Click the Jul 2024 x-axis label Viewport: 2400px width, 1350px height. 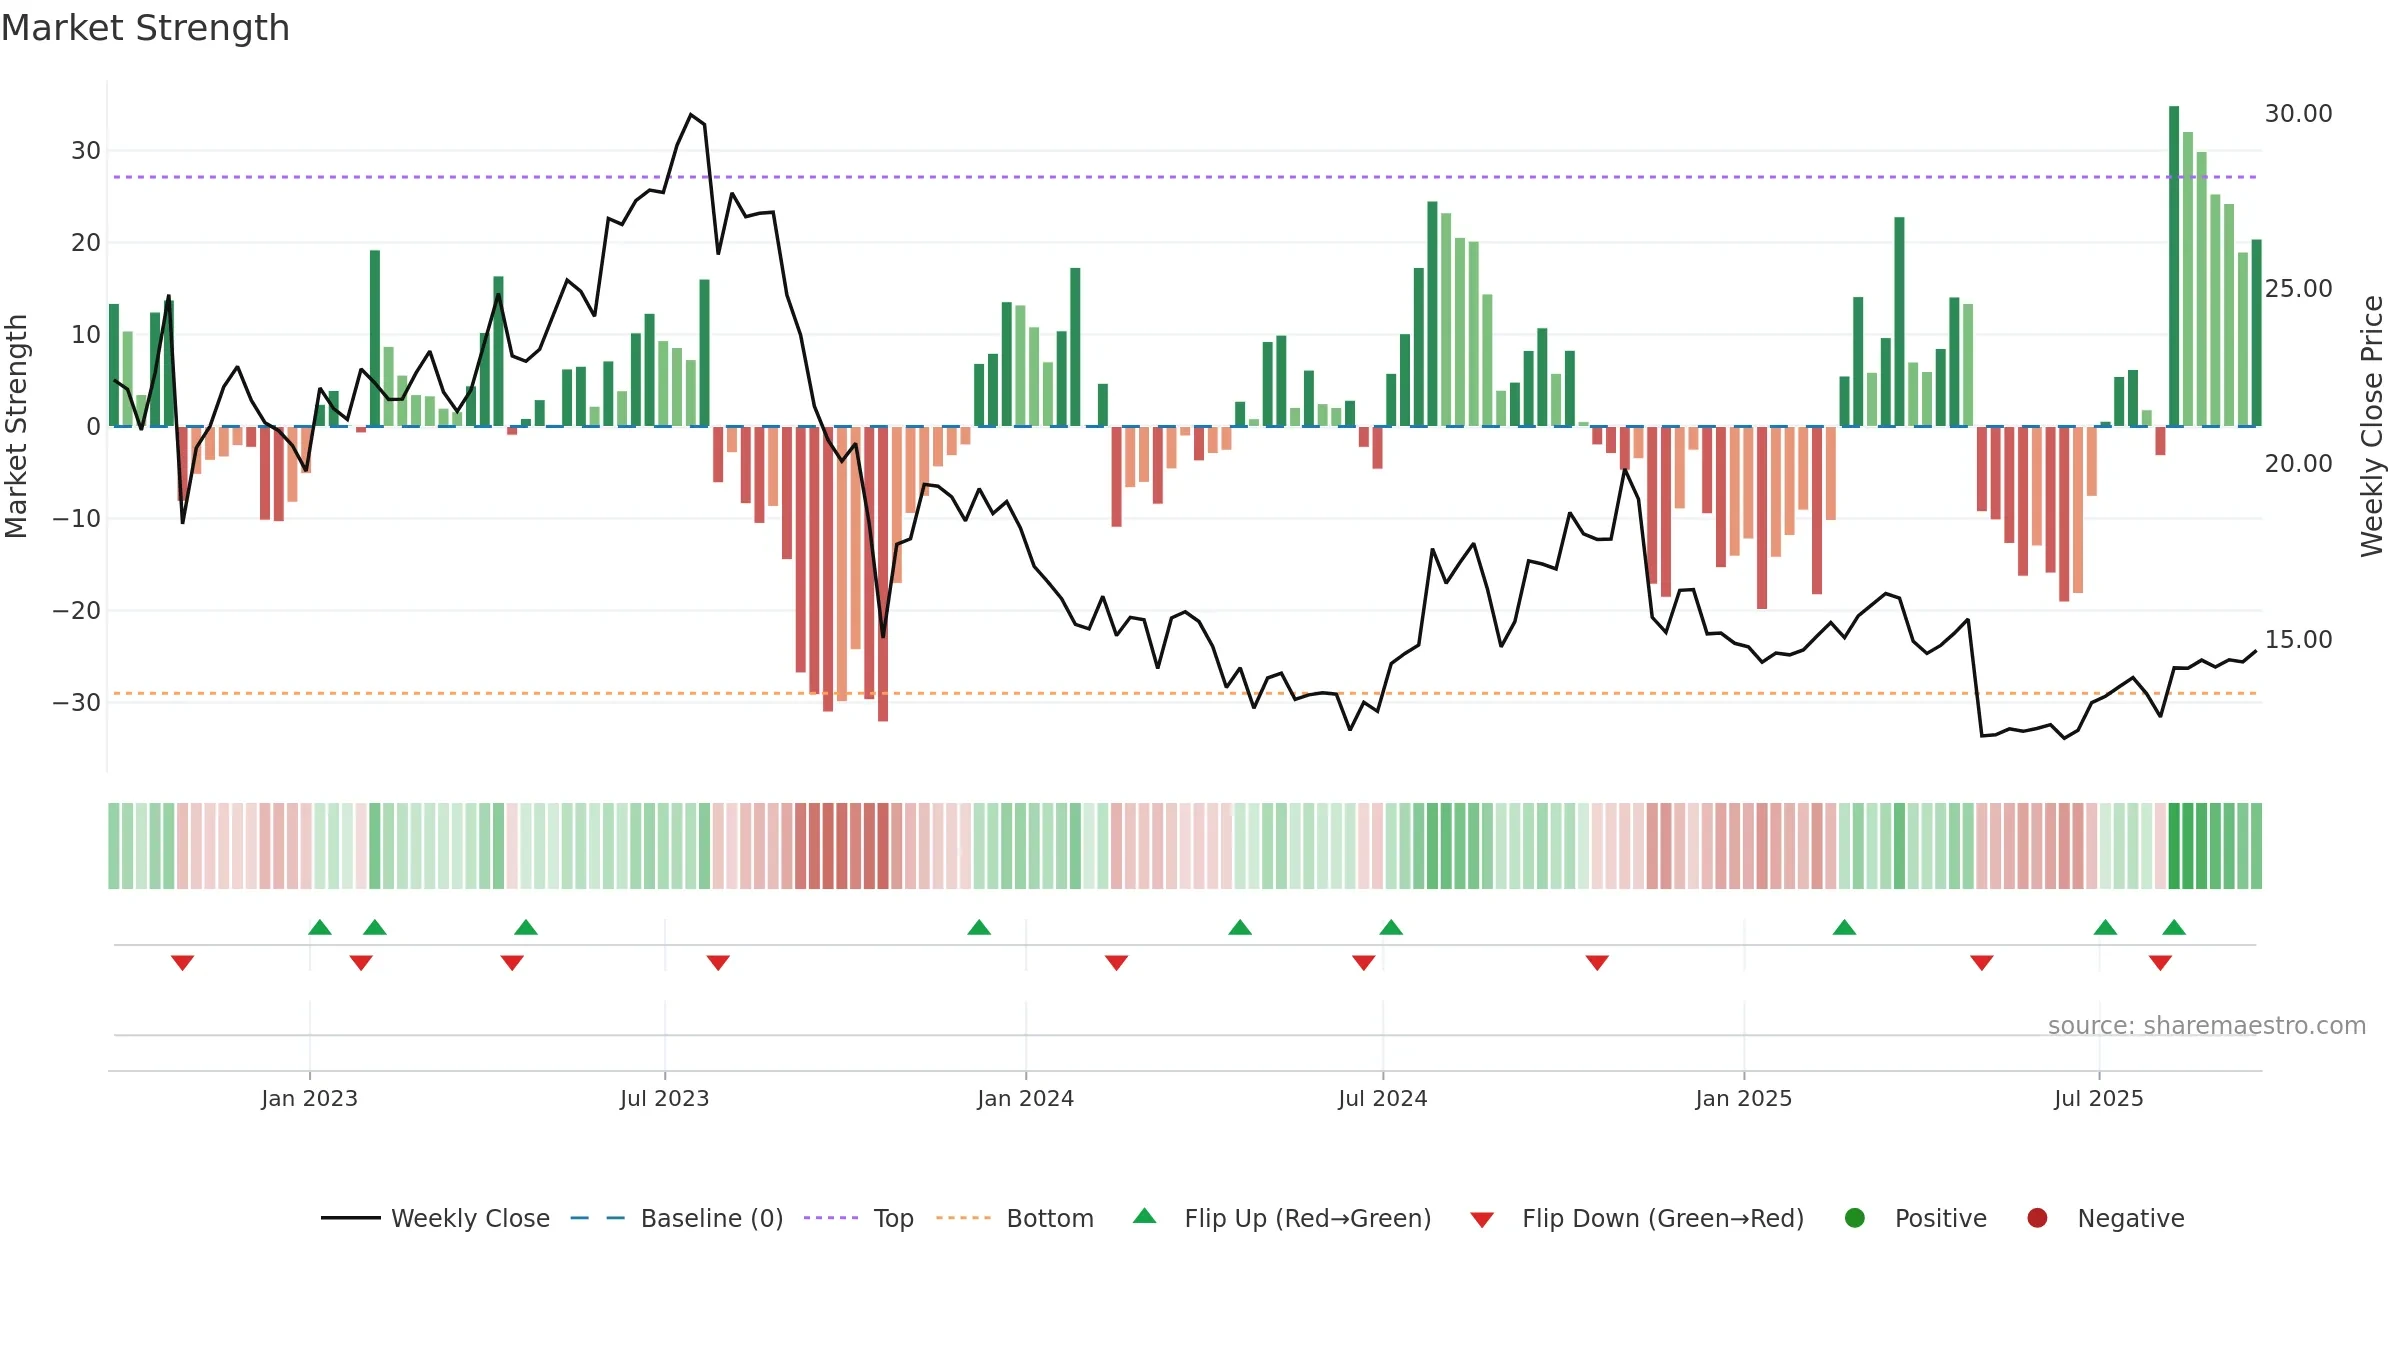coord(1382,1098)
